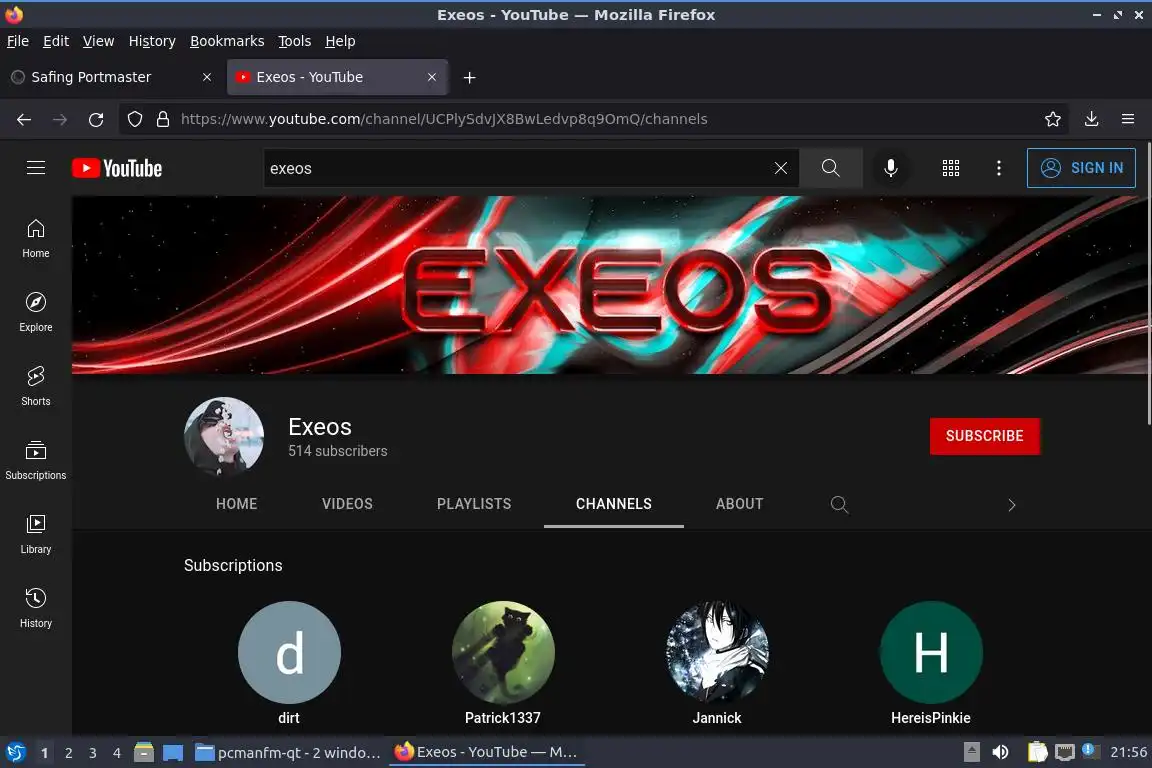Open the tracking protection shield icon
Screen dimensions: 1152x768
134,119
